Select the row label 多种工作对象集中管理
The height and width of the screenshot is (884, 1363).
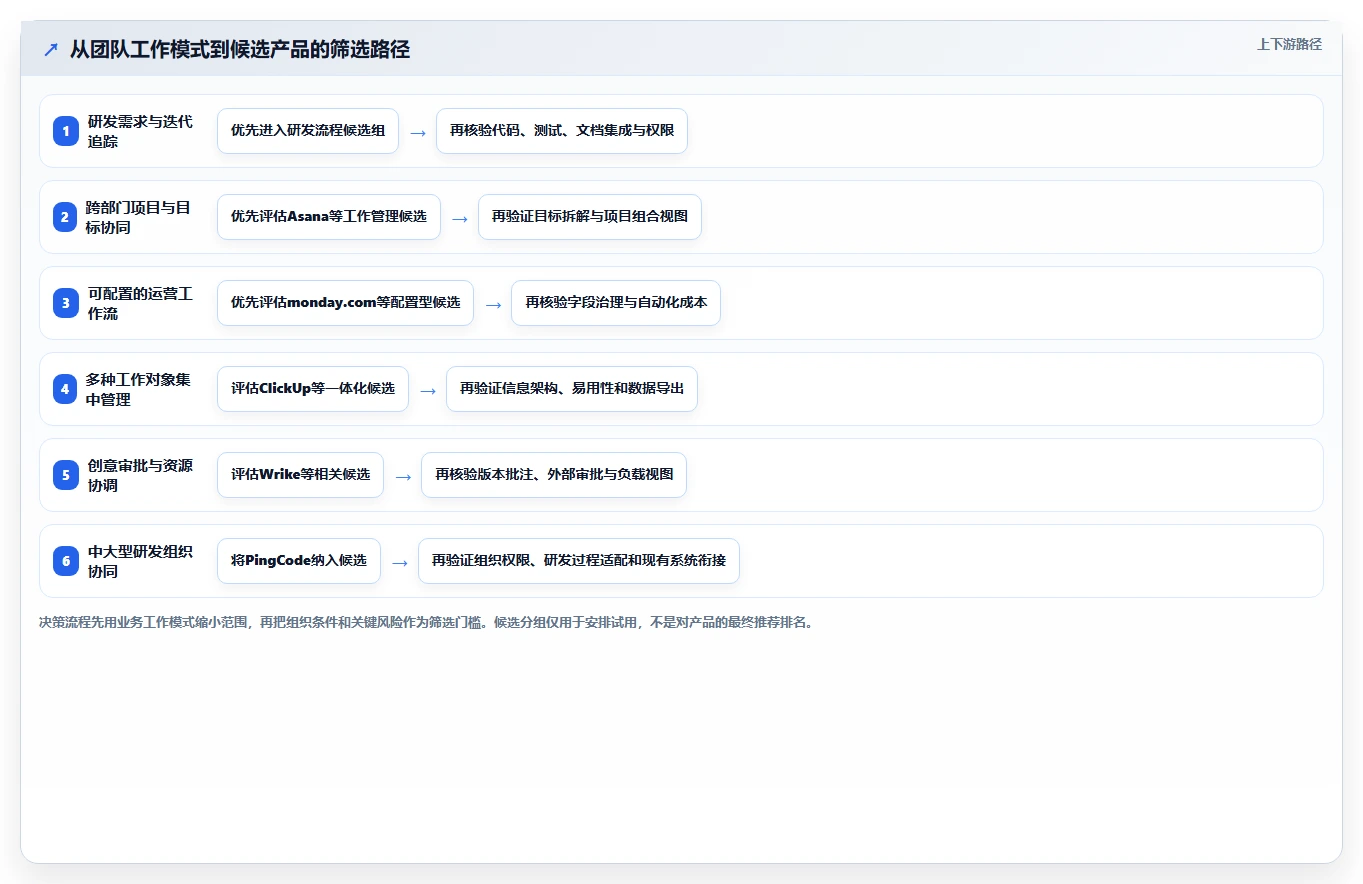tap(140, 389)
